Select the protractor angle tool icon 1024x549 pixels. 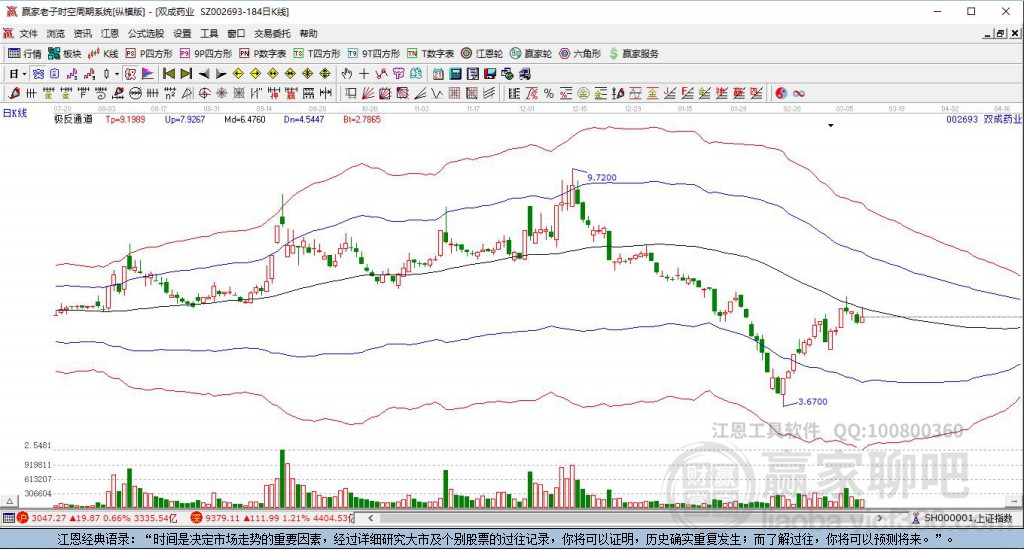click(187, 93)
